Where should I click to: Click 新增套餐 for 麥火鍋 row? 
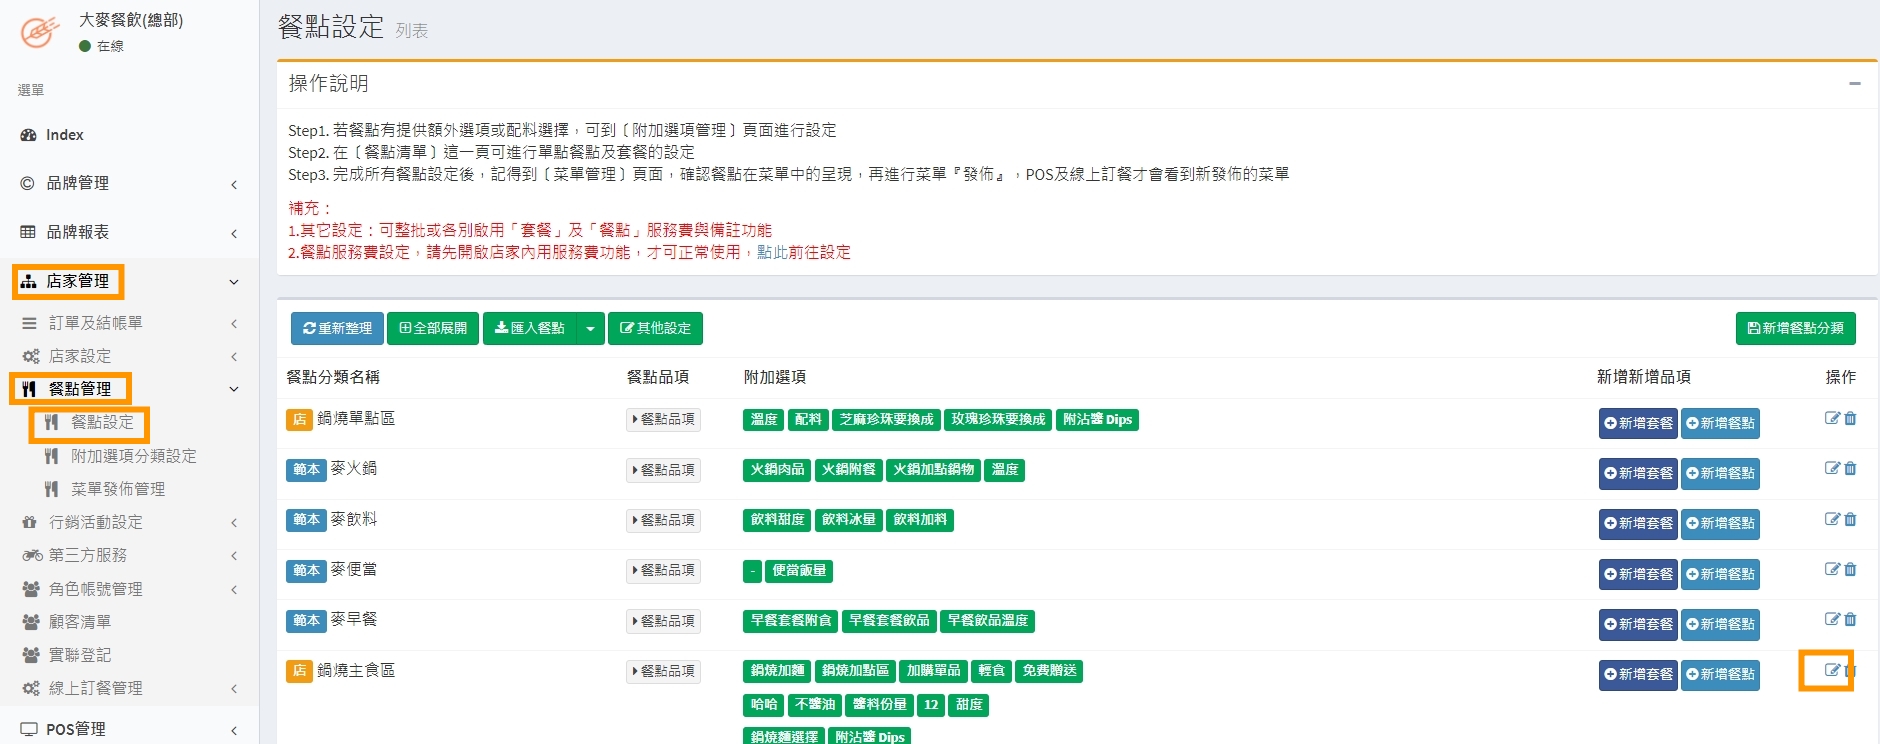1638,473
